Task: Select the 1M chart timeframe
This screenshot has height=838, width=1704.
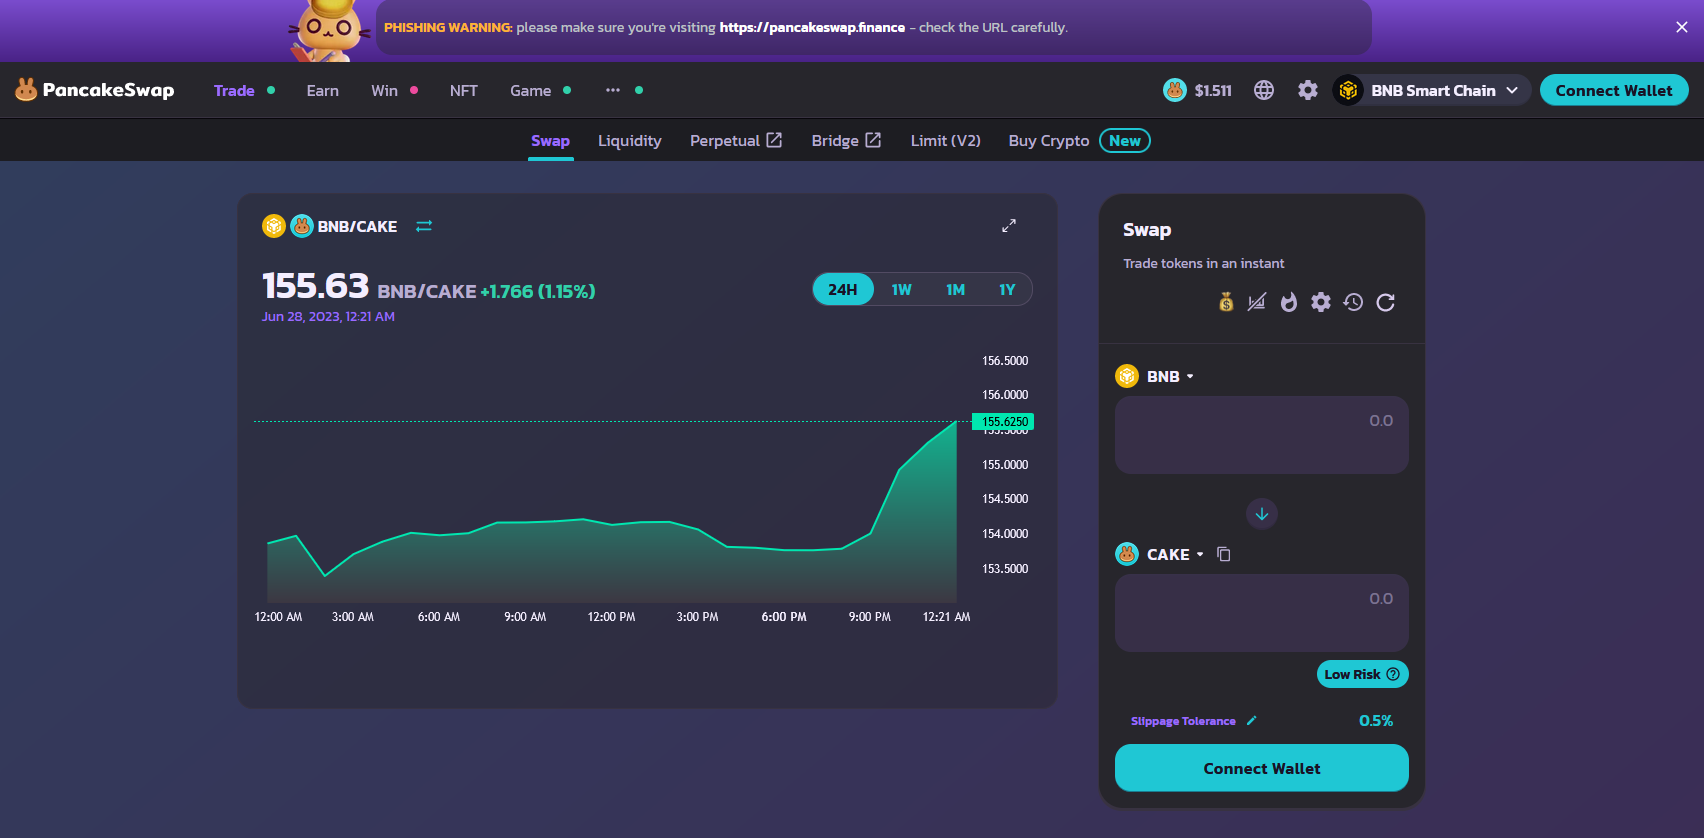Action: click(x=956, y=290)
